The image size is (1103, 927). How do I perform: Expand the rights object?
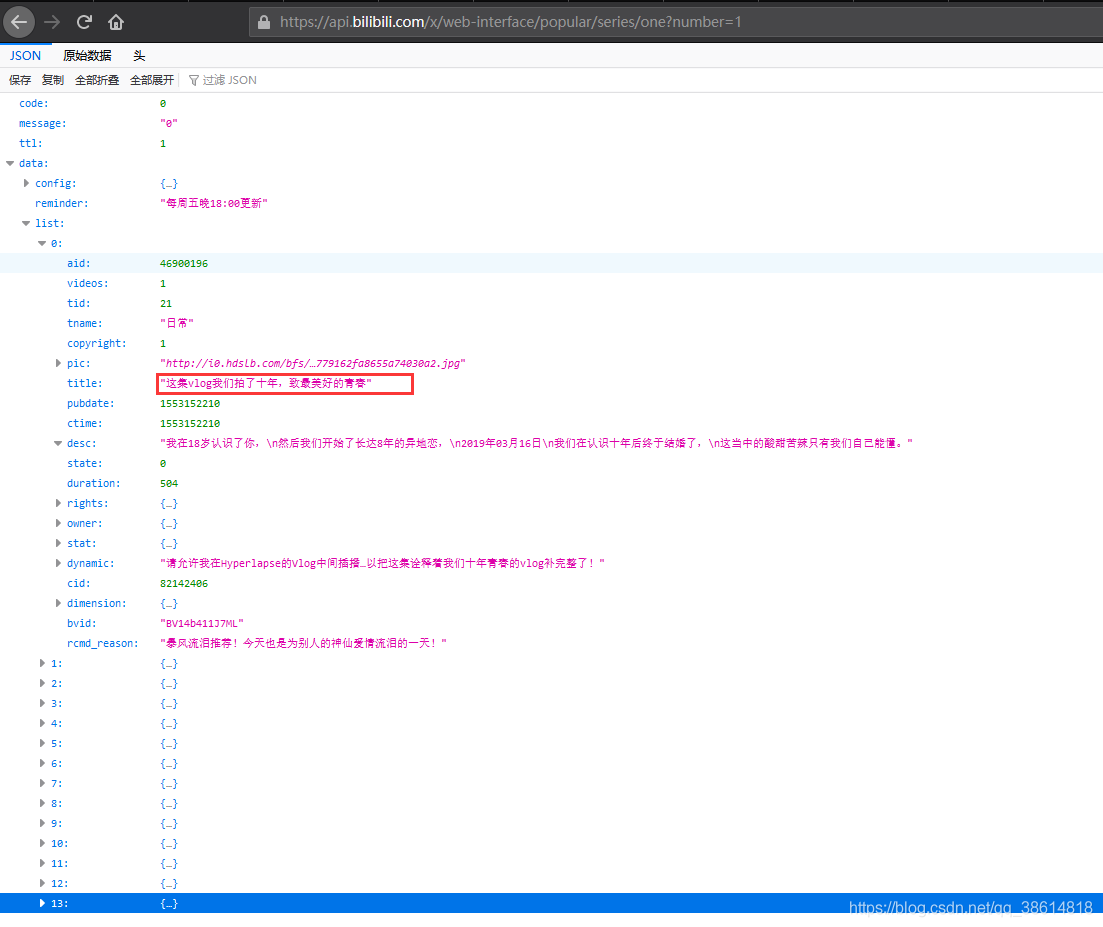coord(58,503)
